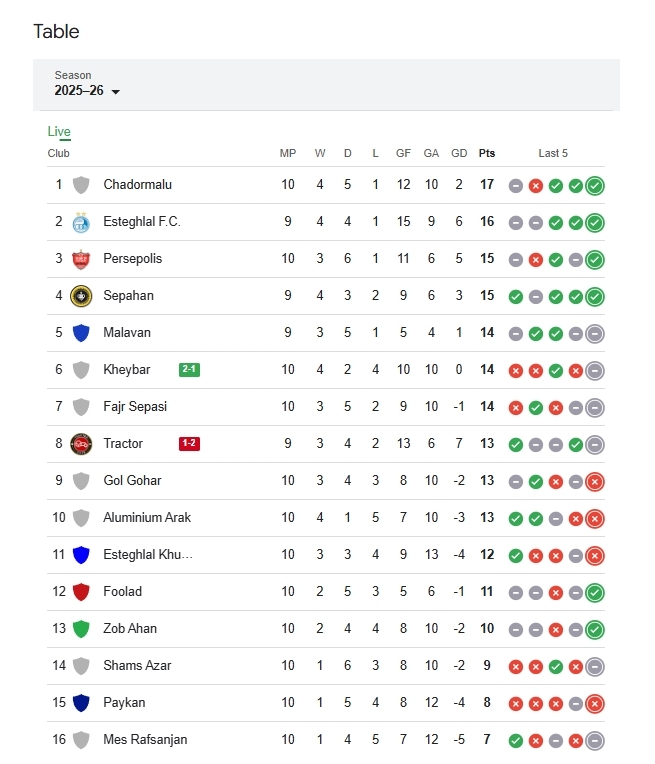Open the Mes Rafsanjan team link

pyautogui.click(x=145, y=740)
